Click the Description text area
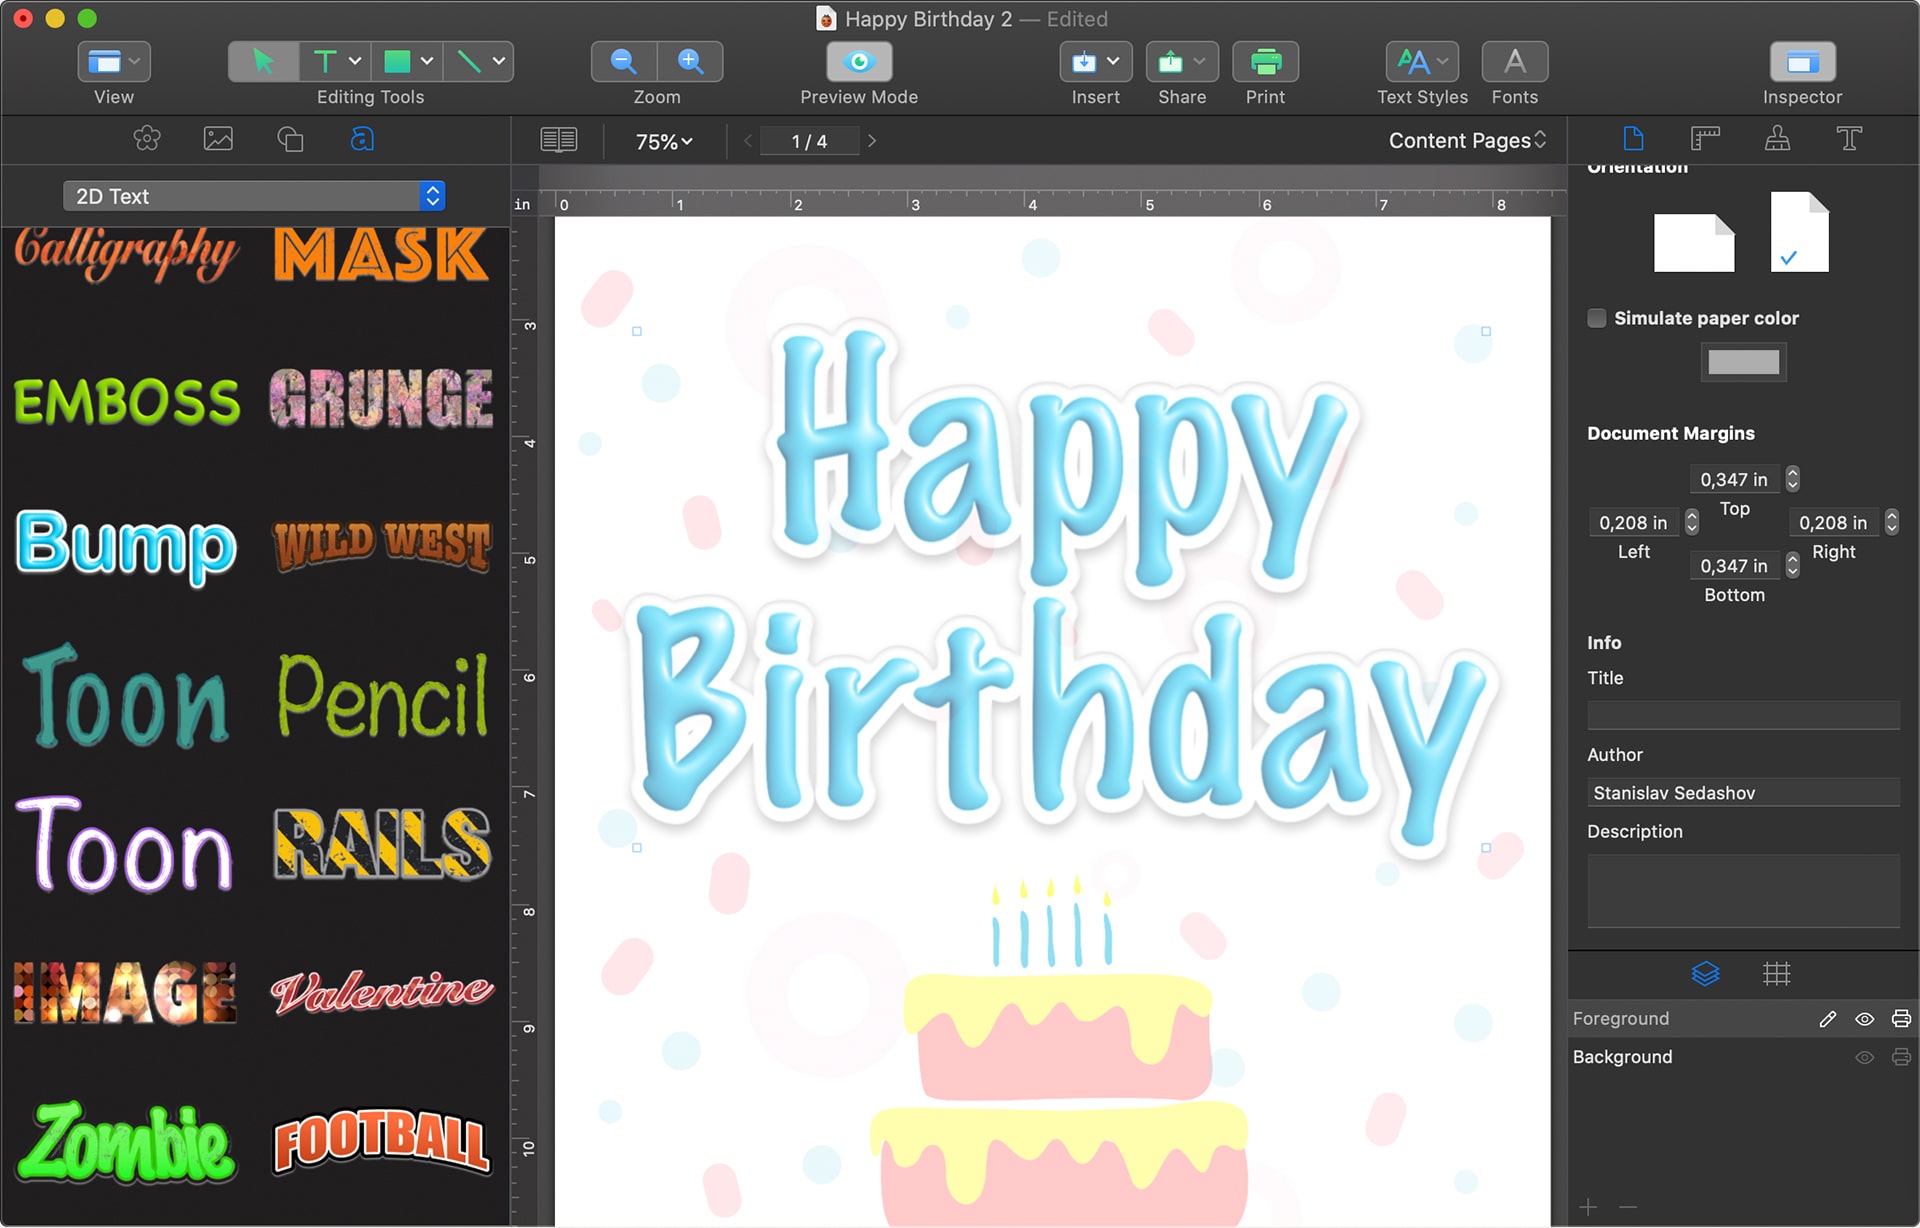The width and height of the screenshot is (1920, 1228). point(1743,891)
